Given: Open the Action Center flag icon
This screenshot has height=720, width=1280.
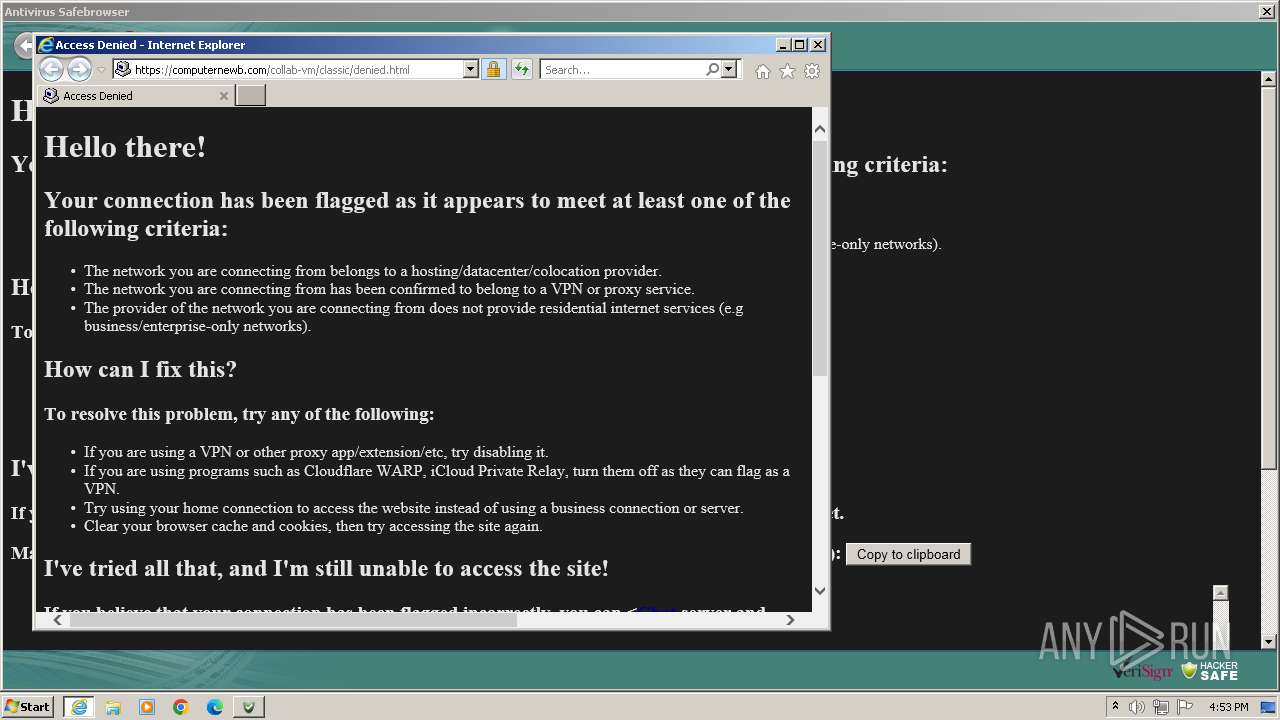Looking at the screenshot, I should [x=1185, y=707].
